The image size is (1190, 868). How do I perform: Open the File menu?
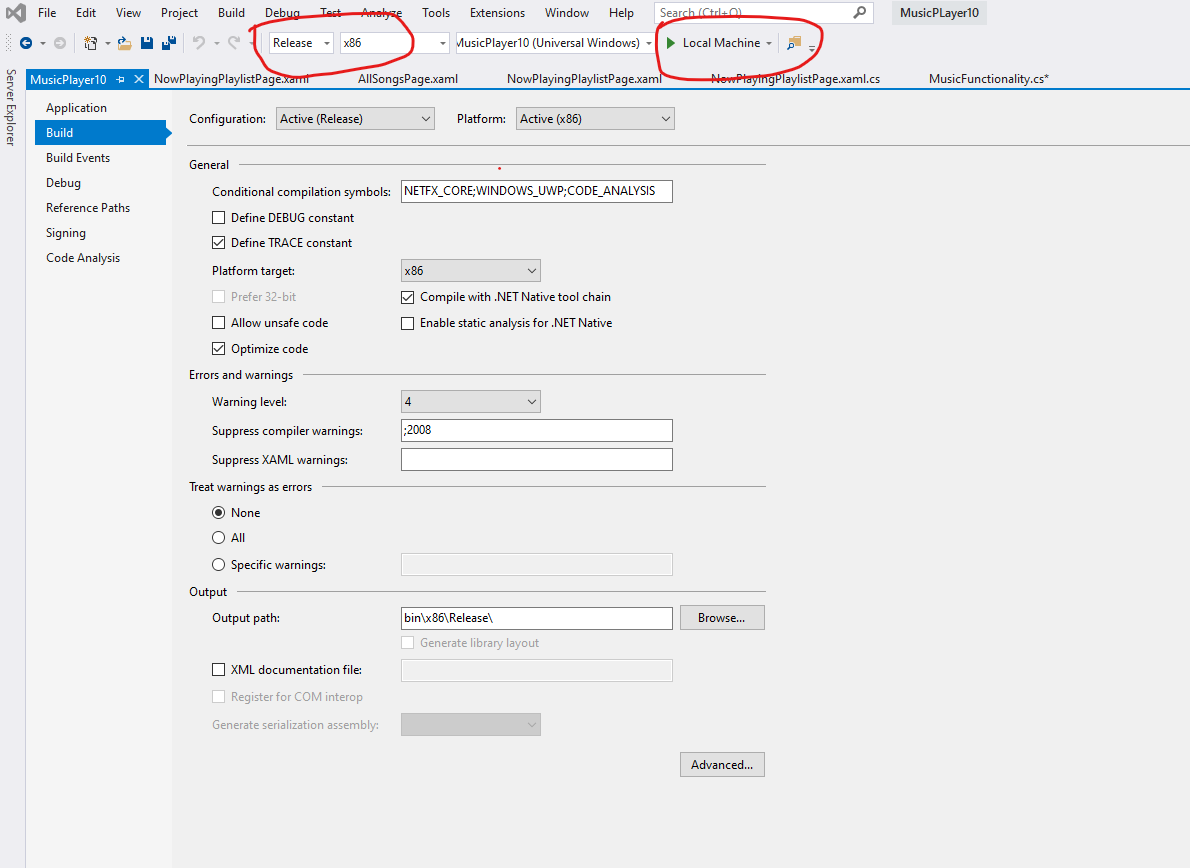(x=47, y=13)
